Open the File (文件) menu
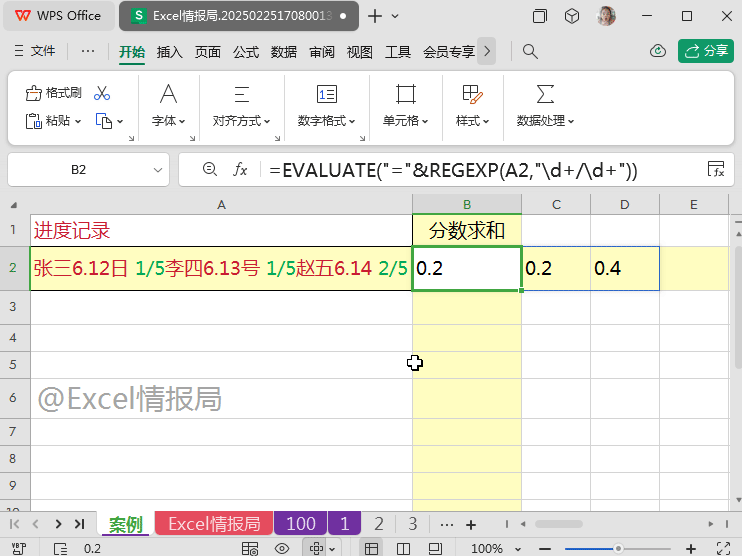This screenshot has height=556, width=742. [x=35, y=51]
